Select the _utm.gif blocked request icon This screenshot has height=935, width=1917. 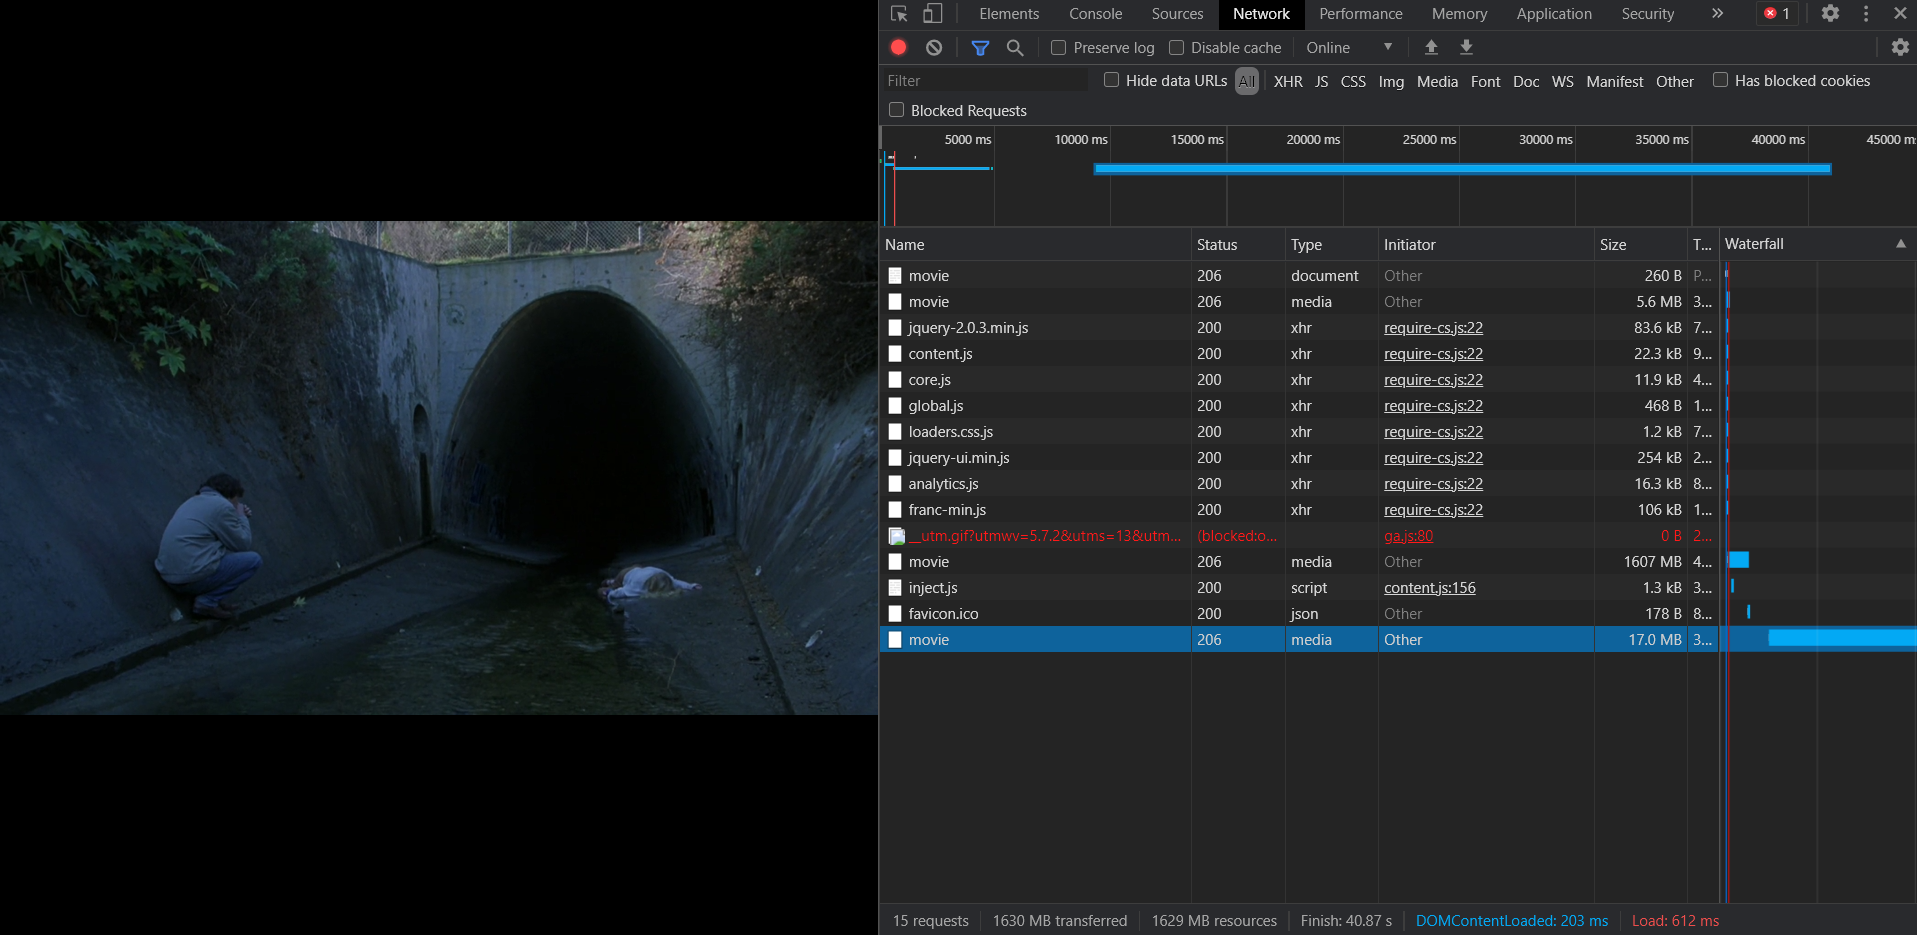(897, 536)
